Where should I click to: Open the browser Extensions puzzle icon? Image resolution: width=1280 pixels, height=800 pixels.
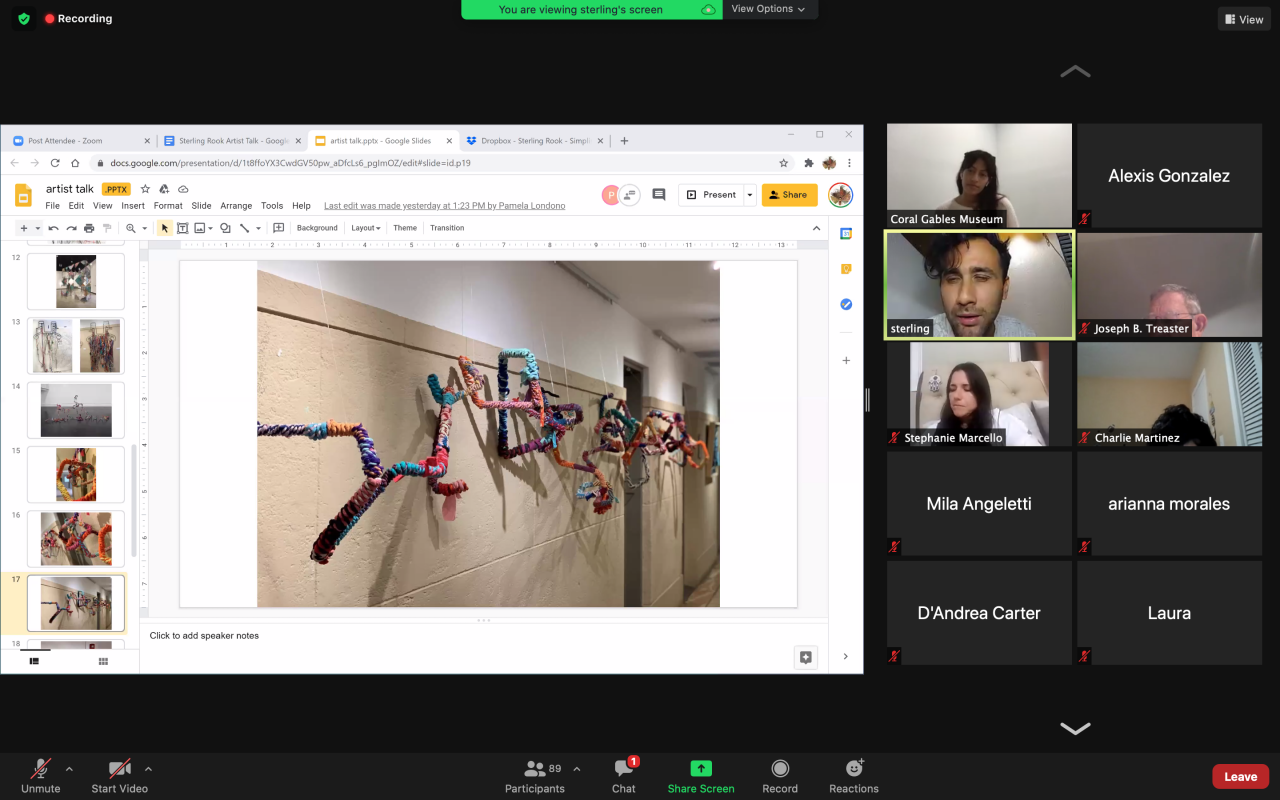809,163
